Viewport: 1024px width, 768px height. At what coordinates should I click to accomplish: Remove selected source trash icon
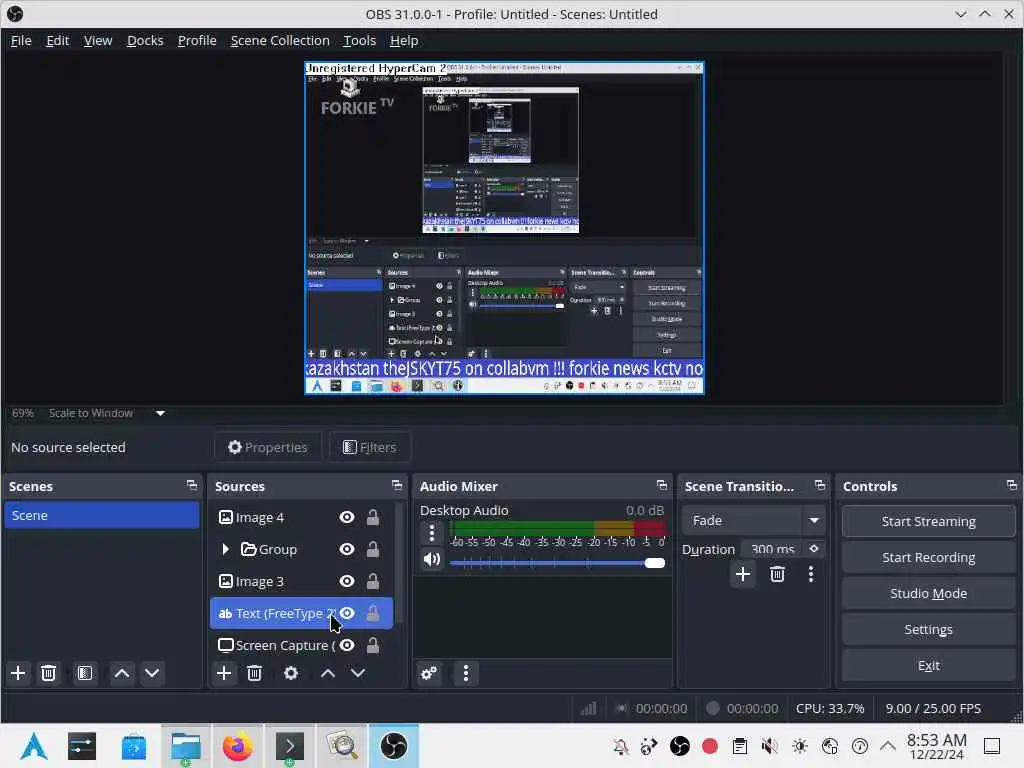[255, 673]
